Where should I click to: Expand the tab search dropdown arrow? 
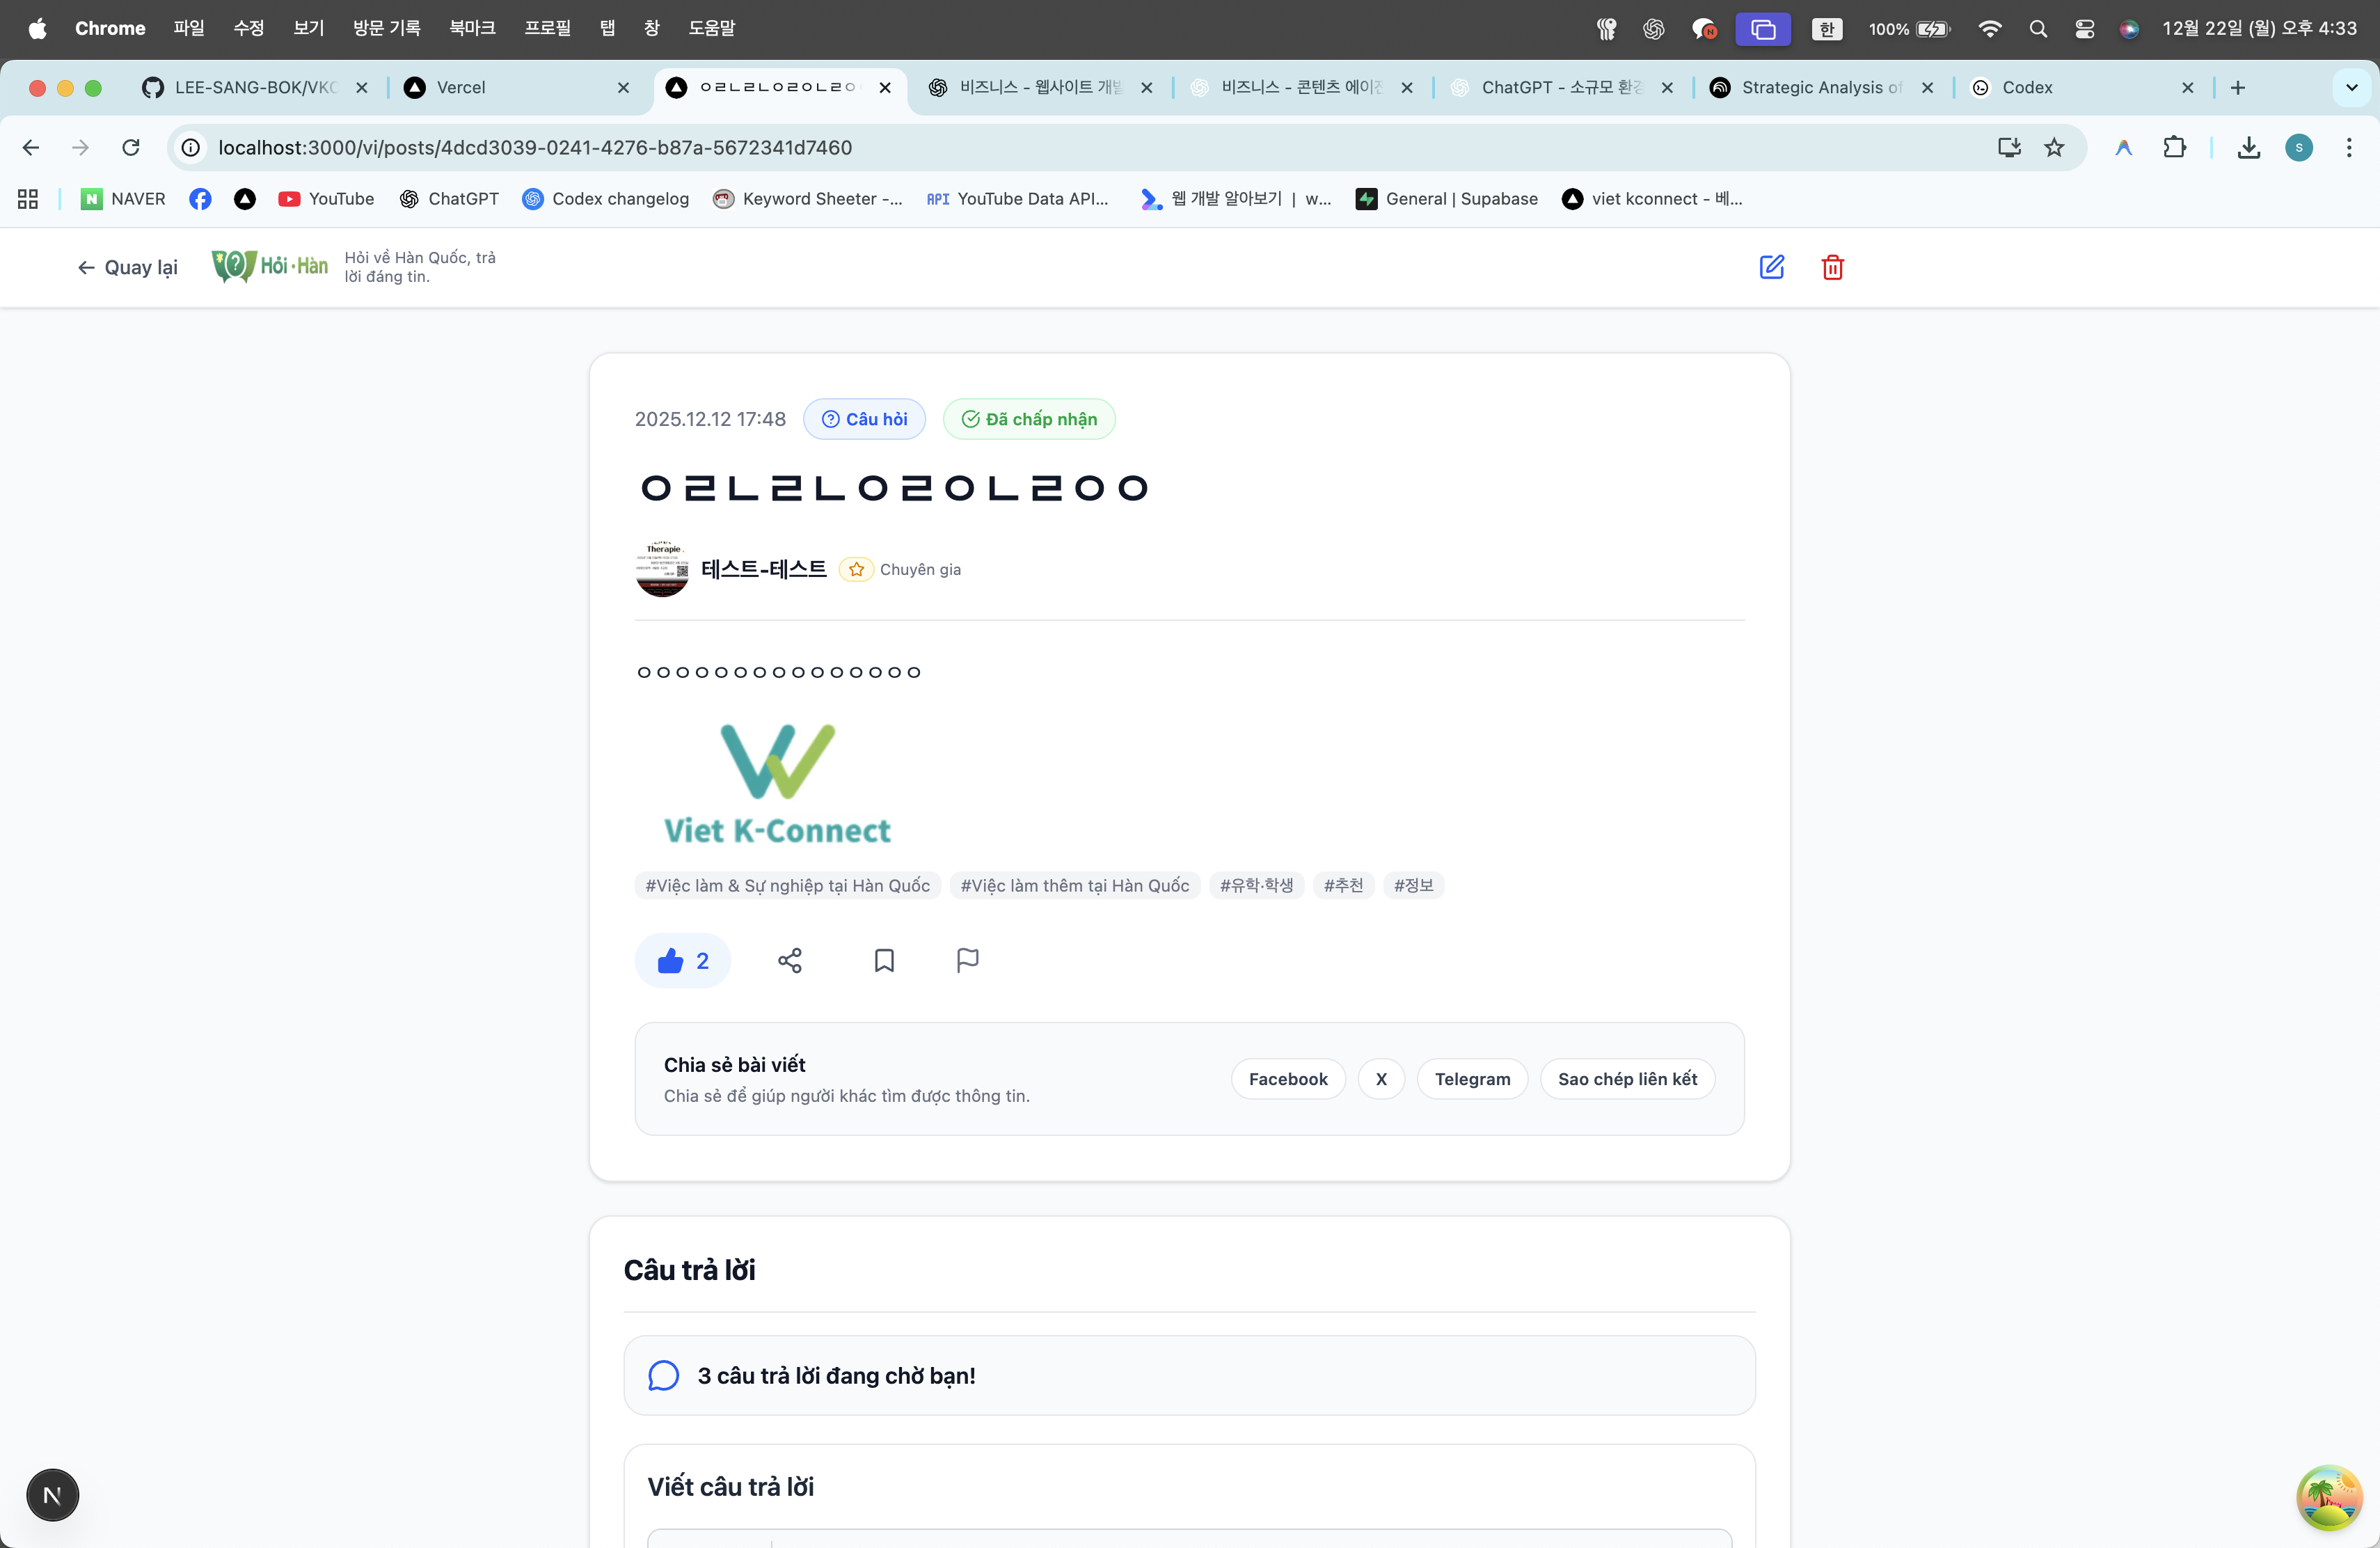click(2351, 88)
